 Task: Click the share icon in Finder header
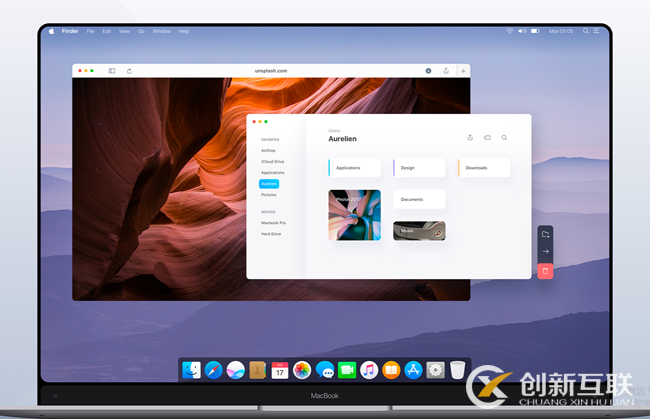coord(470,137)
